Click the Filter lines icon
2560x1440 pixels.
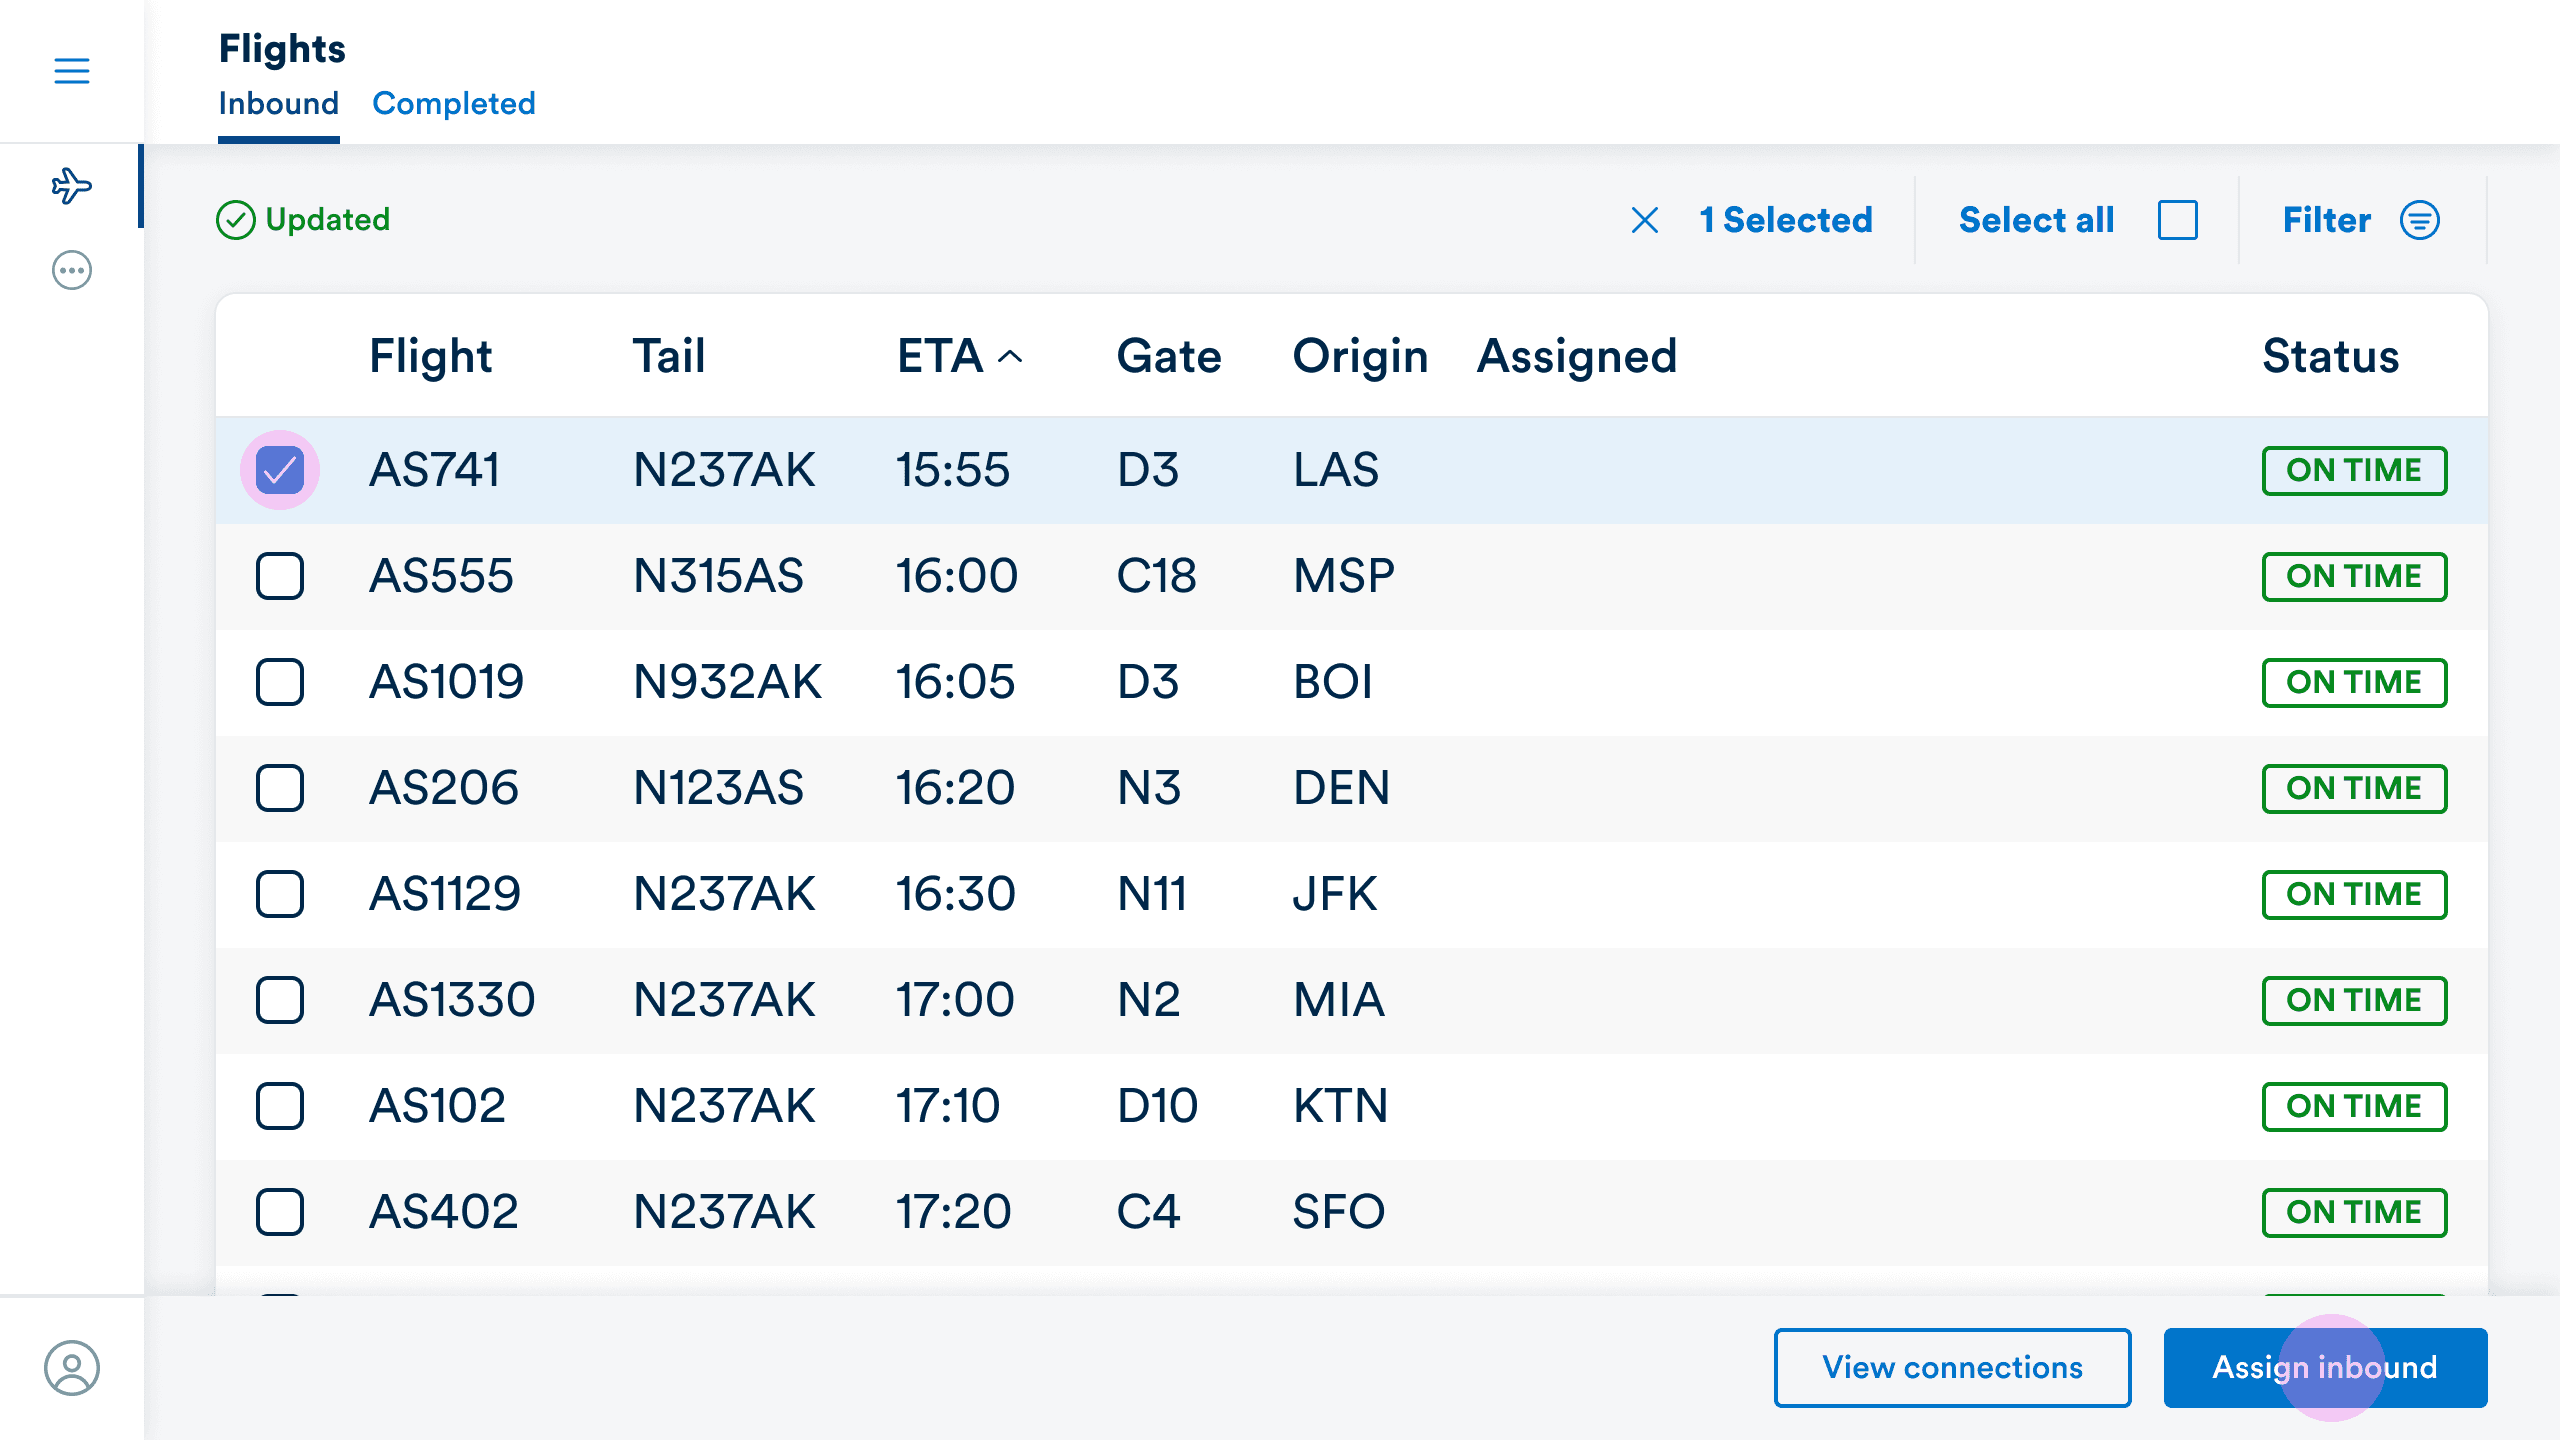2419,220
